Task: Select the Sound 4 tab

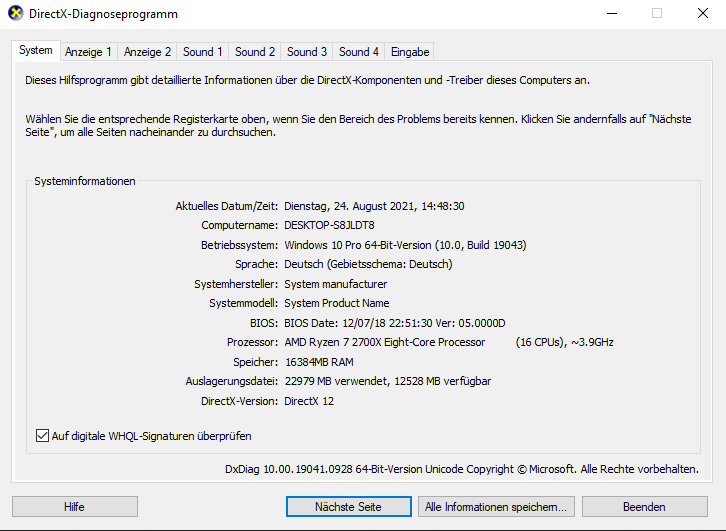Action: pos(358,52)
